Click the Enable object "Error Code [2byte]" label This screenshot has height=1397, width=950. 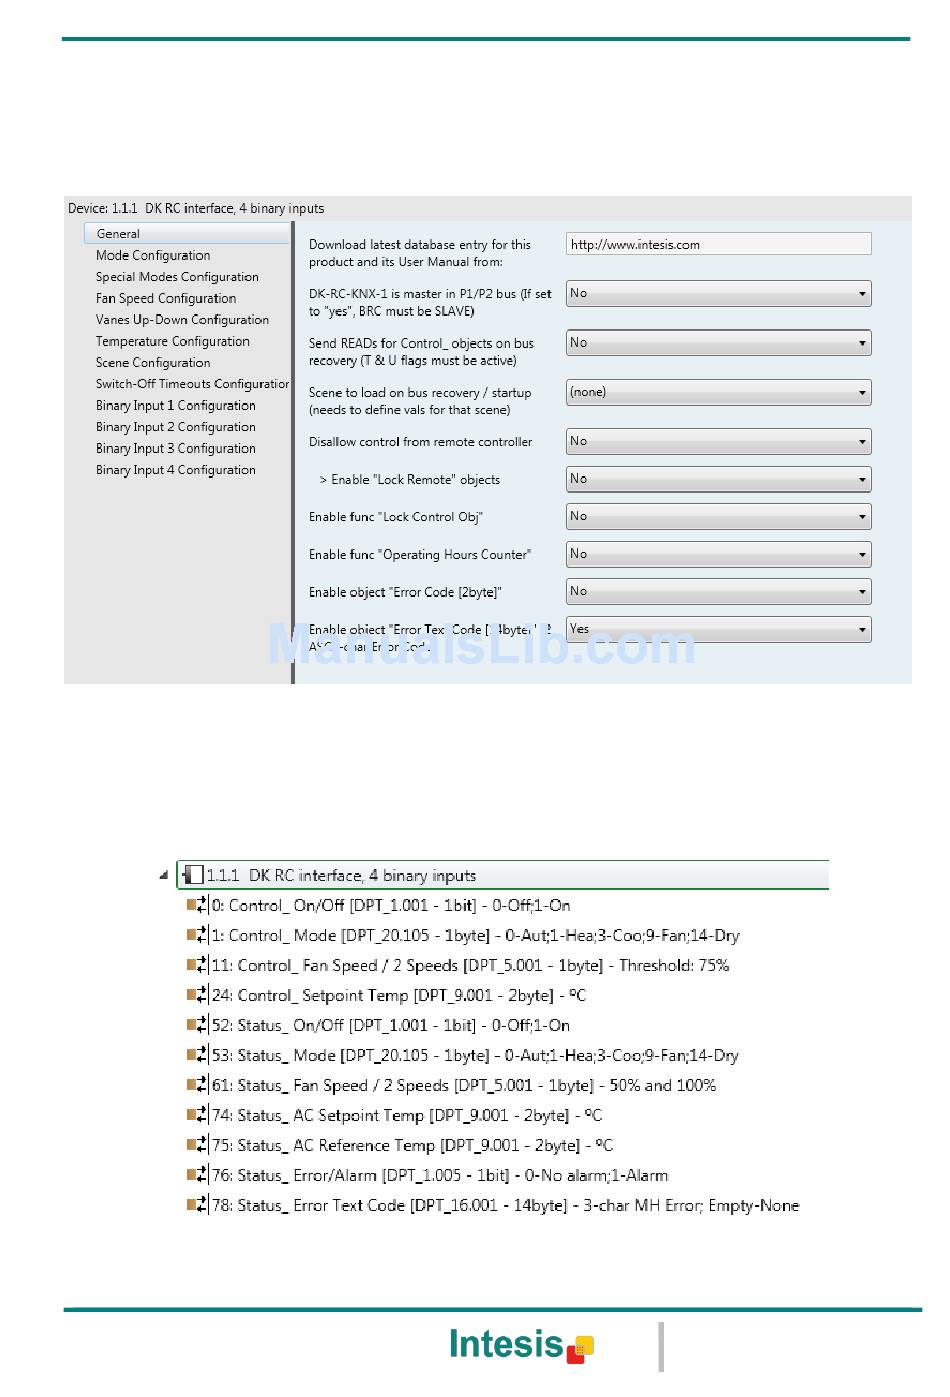click(x=405, y=592)
